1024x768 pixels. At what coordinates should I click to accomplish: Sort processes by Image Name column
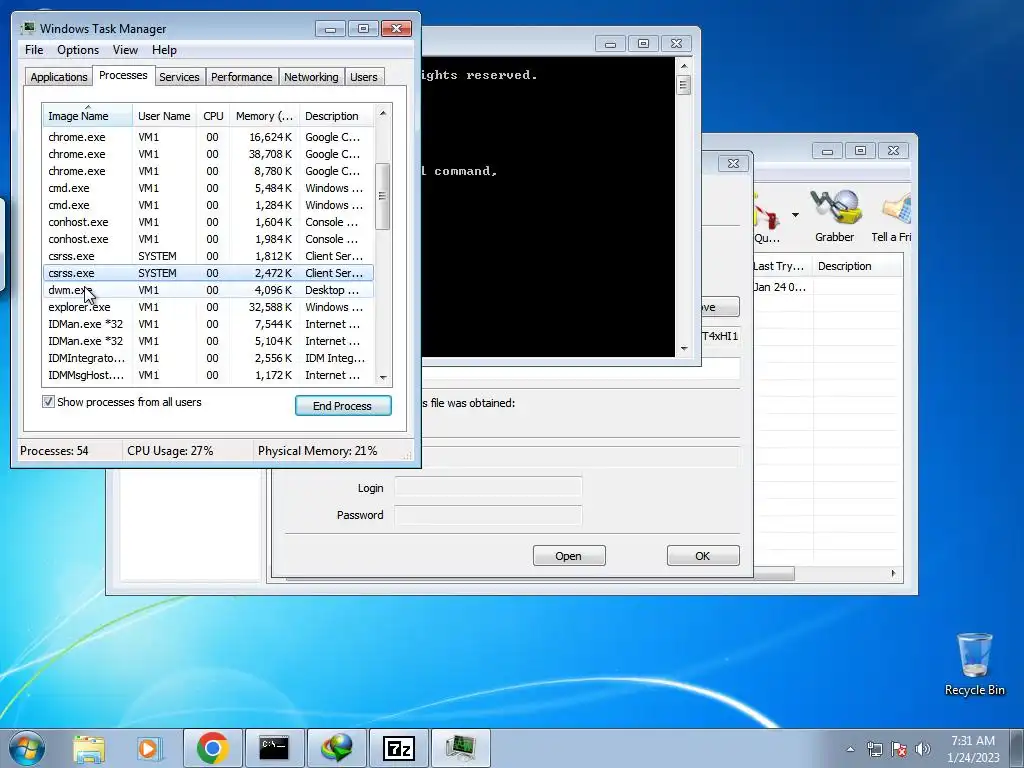[88, 116]
